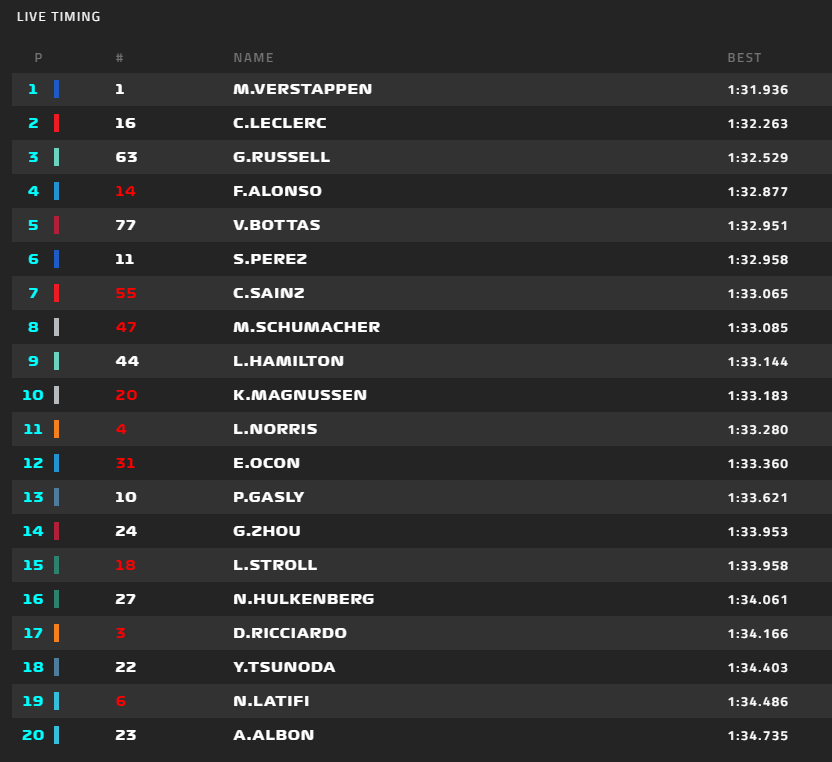Click the blue team color bar beside M.Verstappen
The height and width of the screenshot is (762, 832).
click(x=57, y=89)
